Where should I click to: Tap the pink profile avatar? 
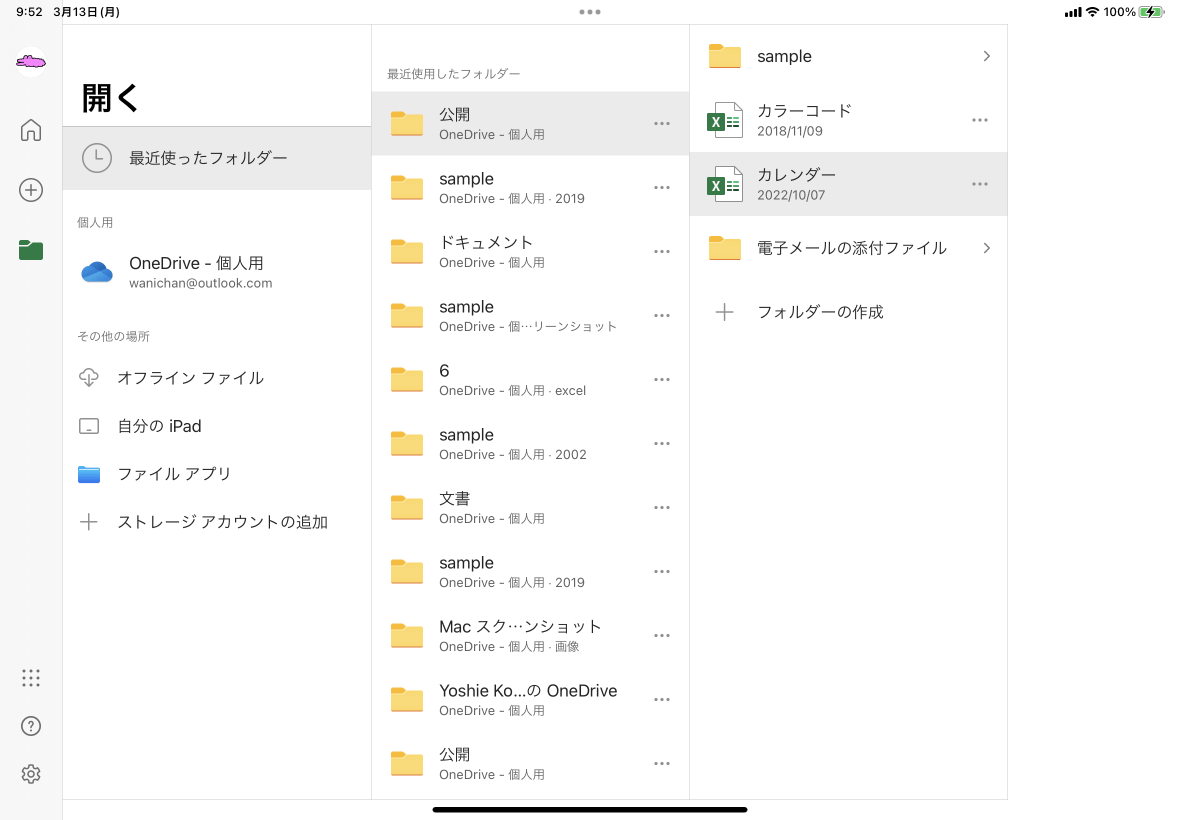pyautogui.click(x=31, y=62)
